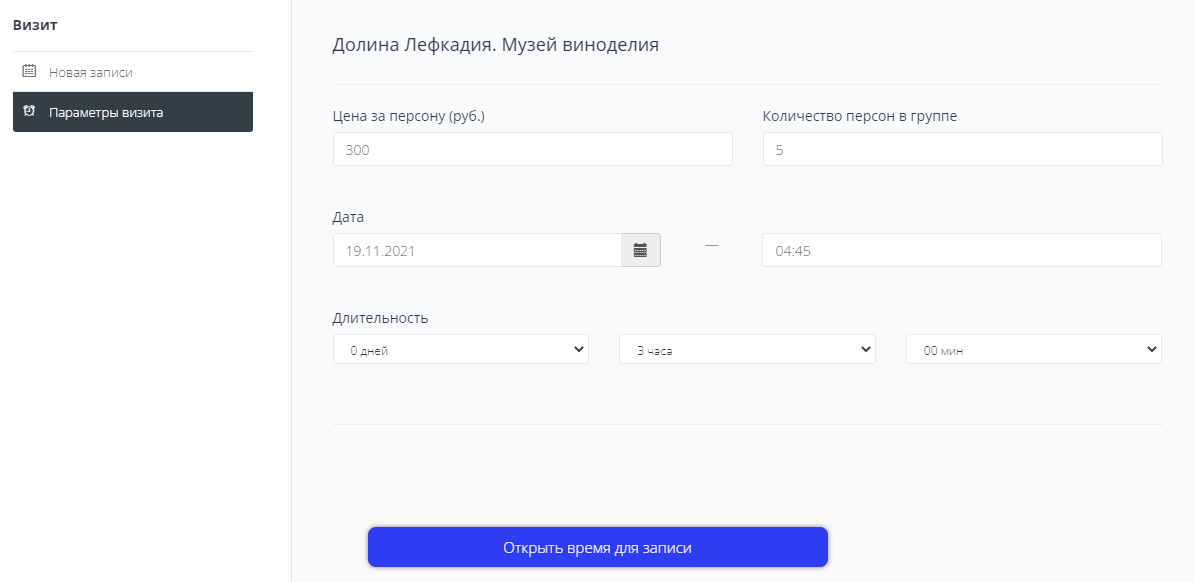Expand the hours duration dropdown '3 часа'
The height and width of the screenshot is (582, 1195).
tap(747, 350)
